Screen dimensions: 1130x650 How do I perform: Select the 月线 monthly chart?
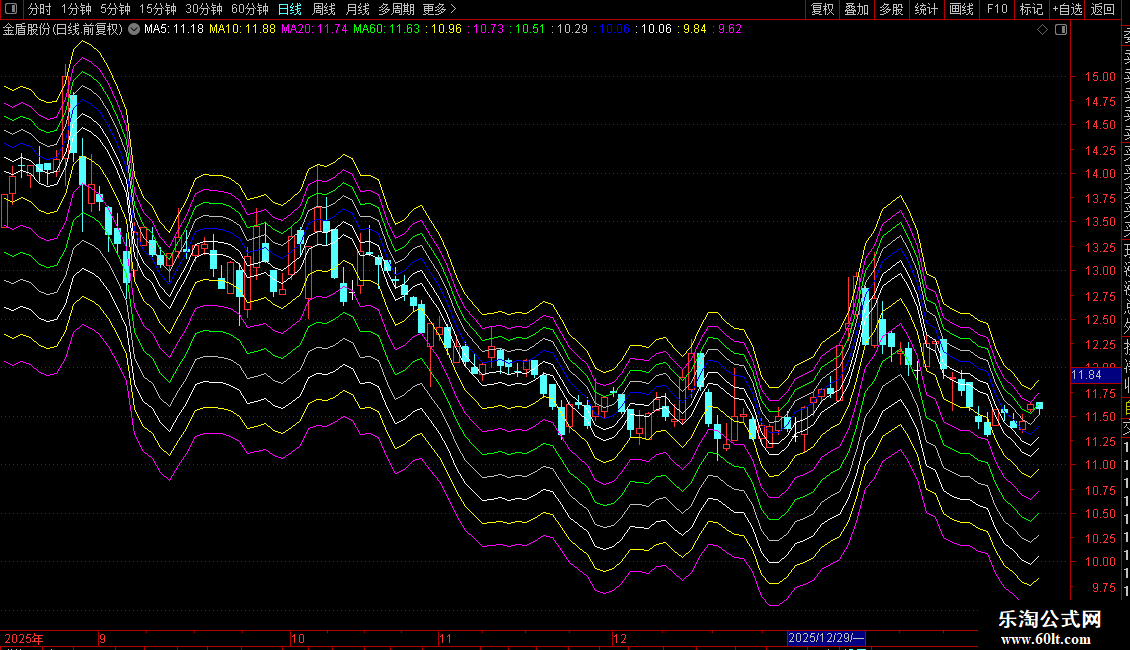(x=357, y=9)
